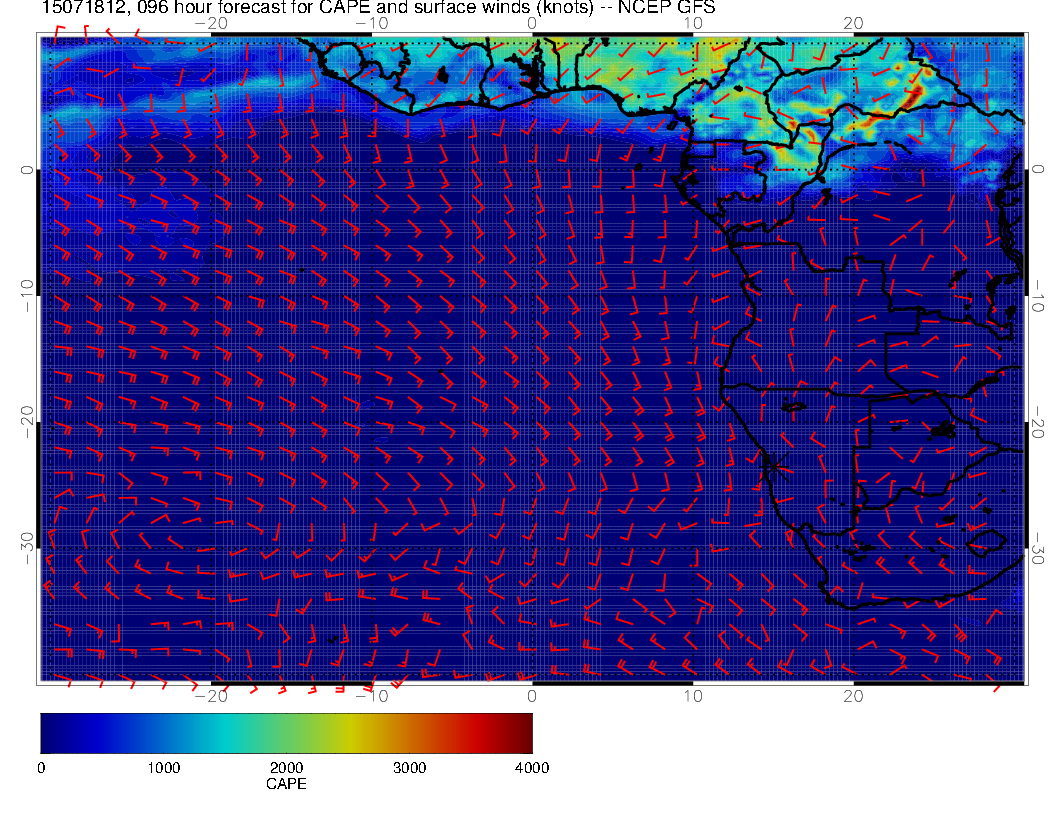Screen dimensions: 1056x816
Task: Click the small lake outline in northern Namibia
Action: 795,407
